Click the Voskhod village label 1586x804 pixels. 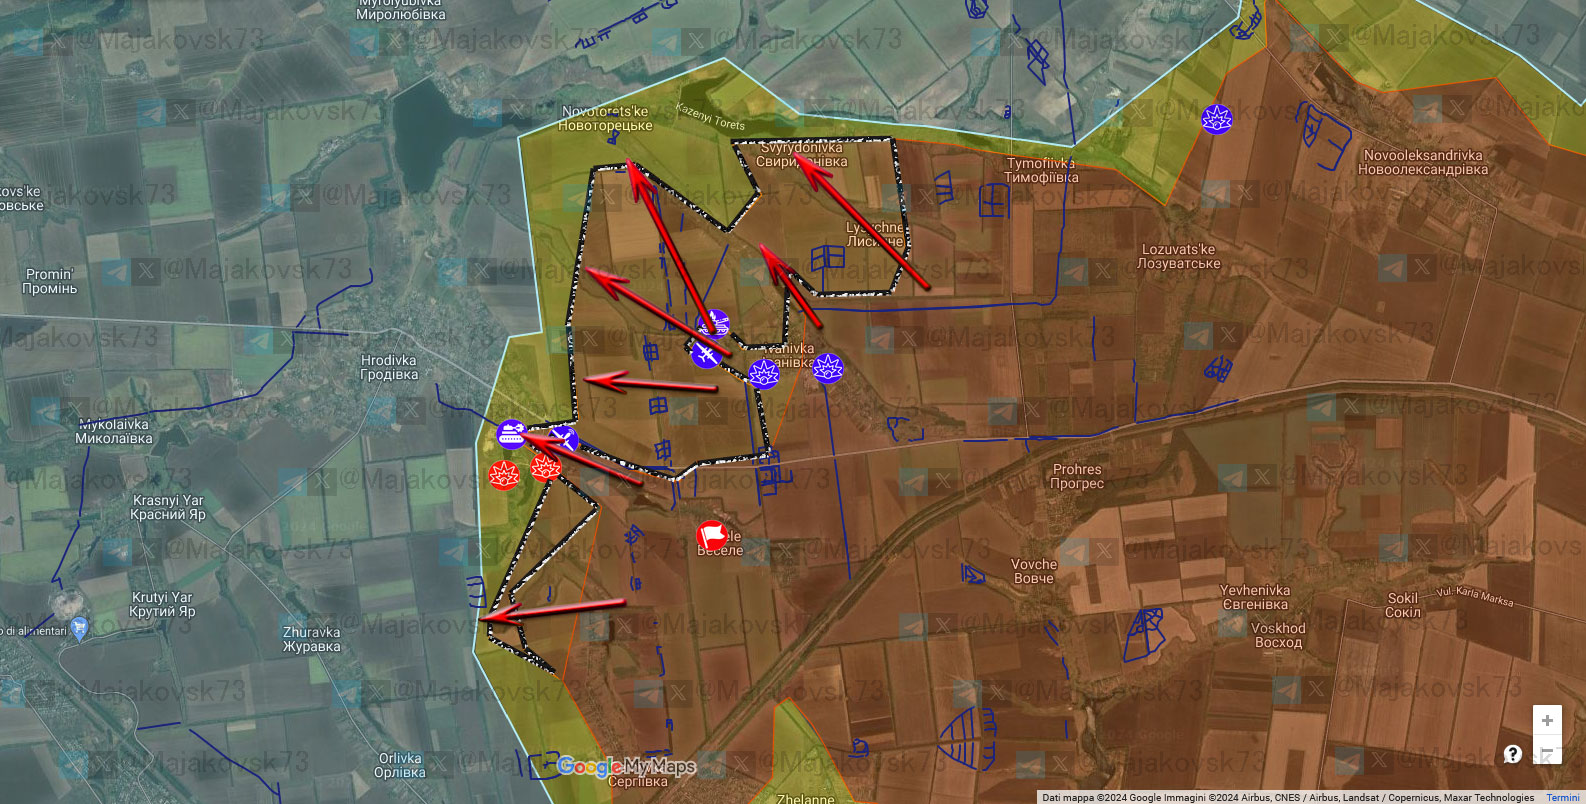pos(1278,636)
